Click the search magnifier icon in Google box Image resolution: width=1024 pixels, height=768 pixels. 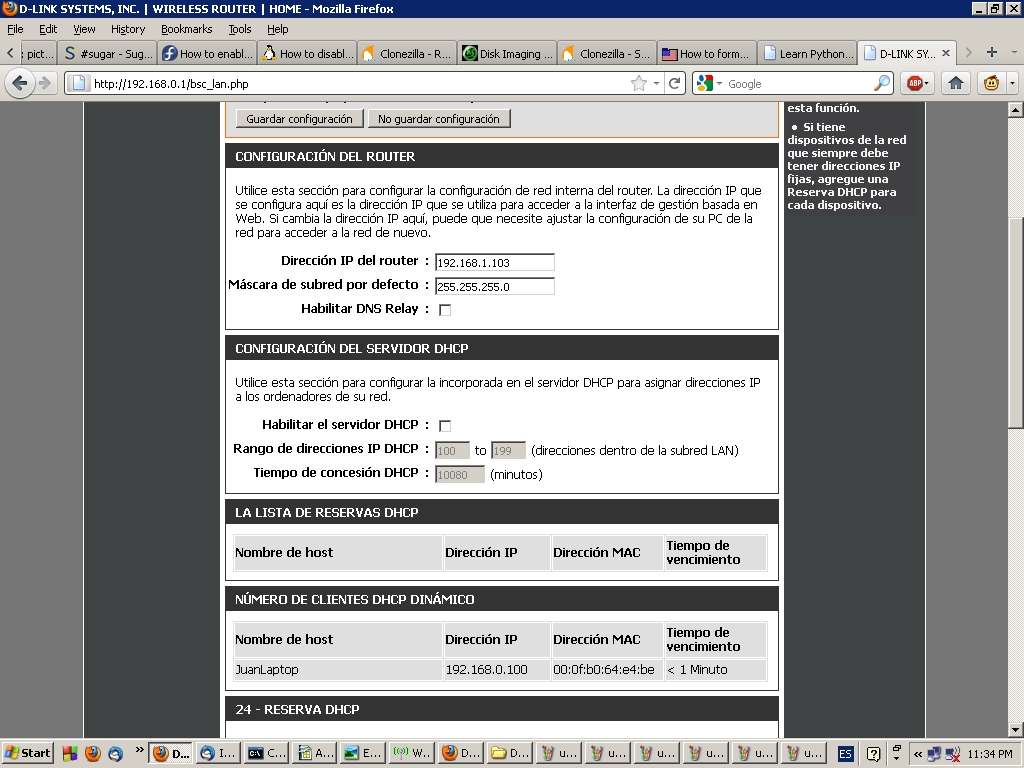[x=882, y=84]
